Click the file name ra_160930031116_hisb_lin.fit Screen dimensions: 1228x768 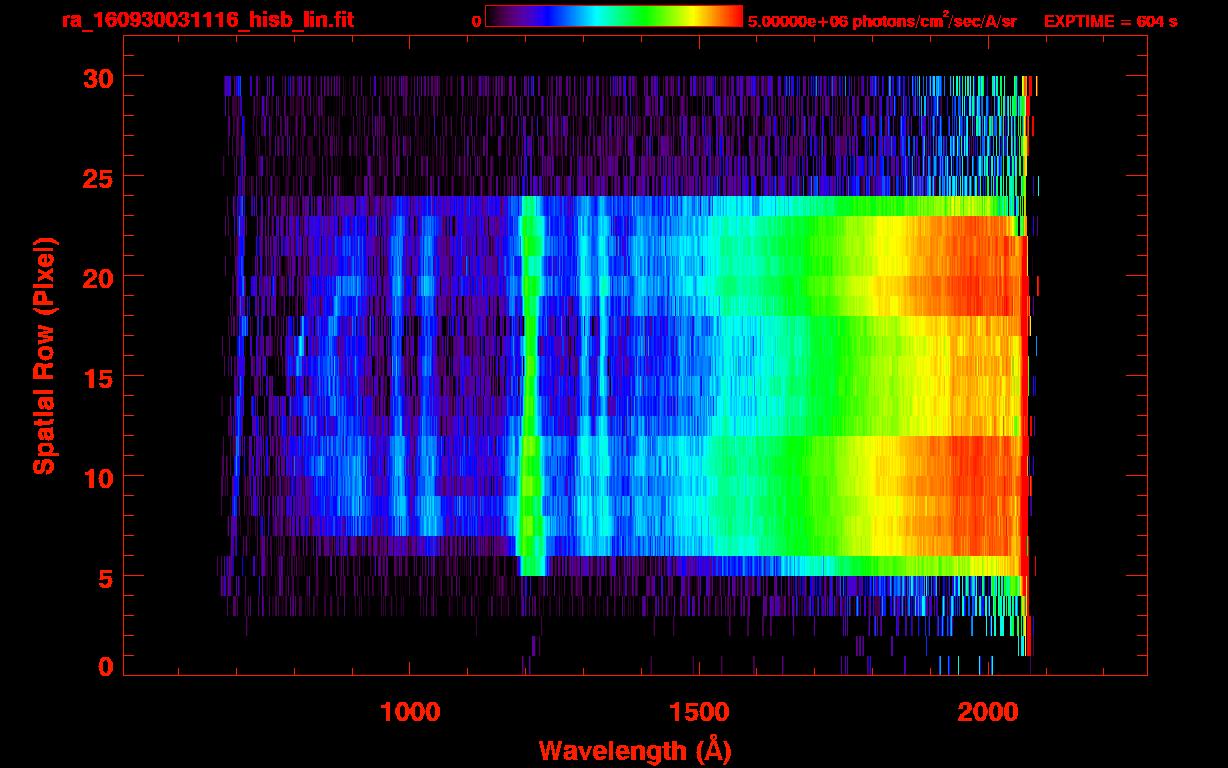tap(206, 20)
